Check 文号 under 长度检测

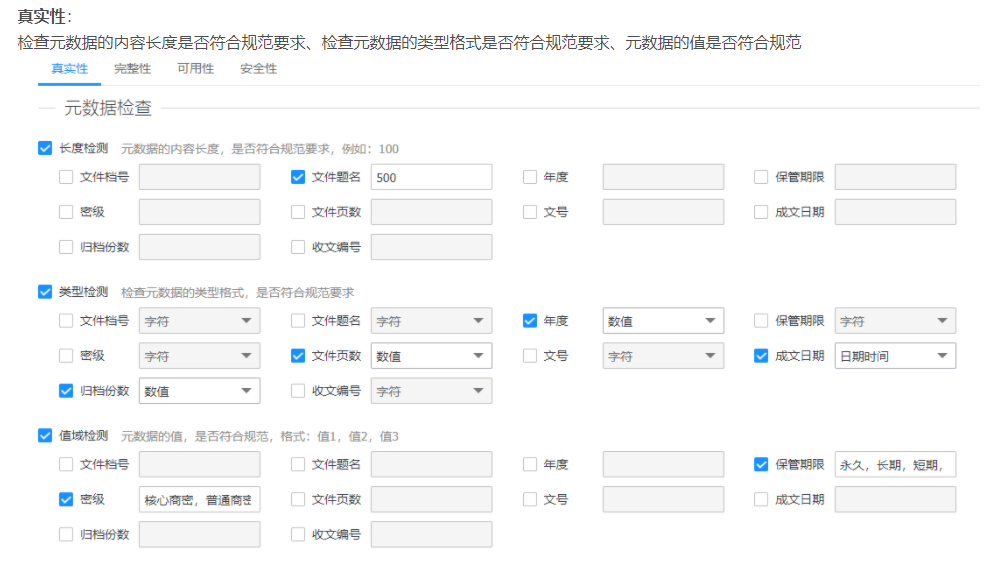click(x=530, y=212)
